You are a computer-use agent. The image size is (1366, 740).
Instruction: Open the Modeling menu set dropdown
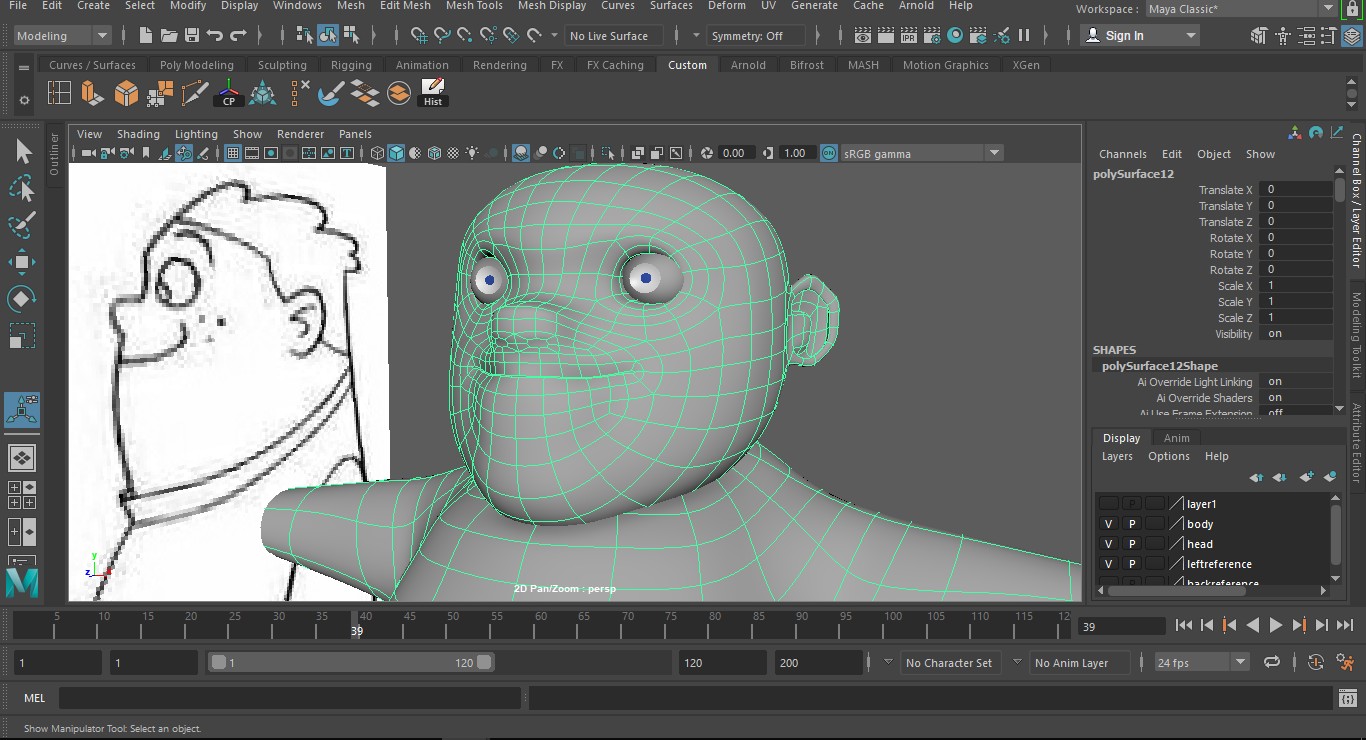tap(62, 36)
